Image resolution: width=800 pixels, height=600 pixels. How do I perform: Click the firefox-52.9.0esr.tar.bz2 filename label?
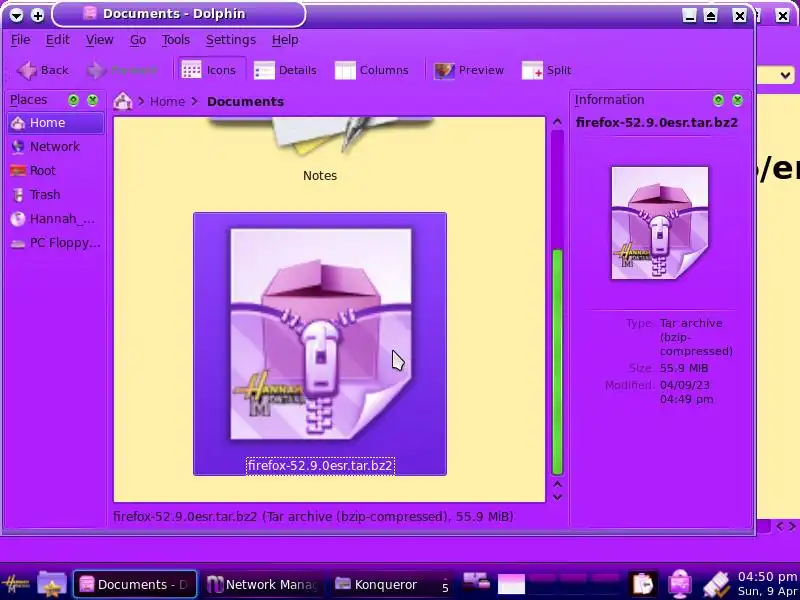pos(320,466)
